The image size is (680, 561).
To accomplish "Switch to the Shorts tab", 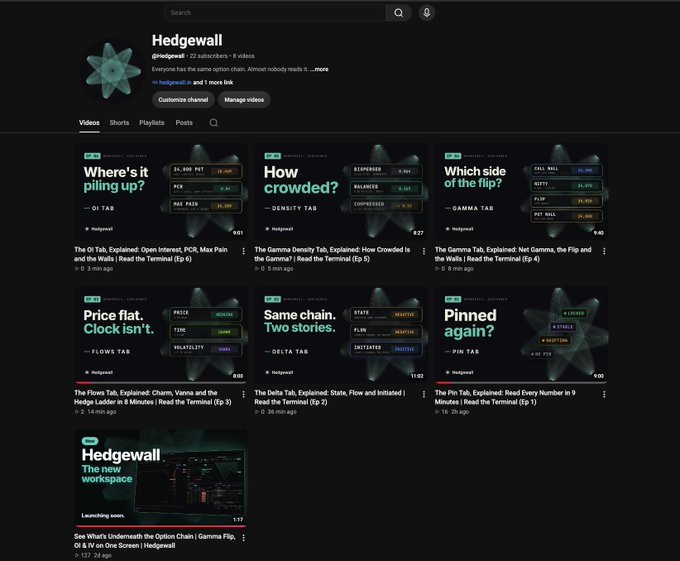I will tap(119, 123).
